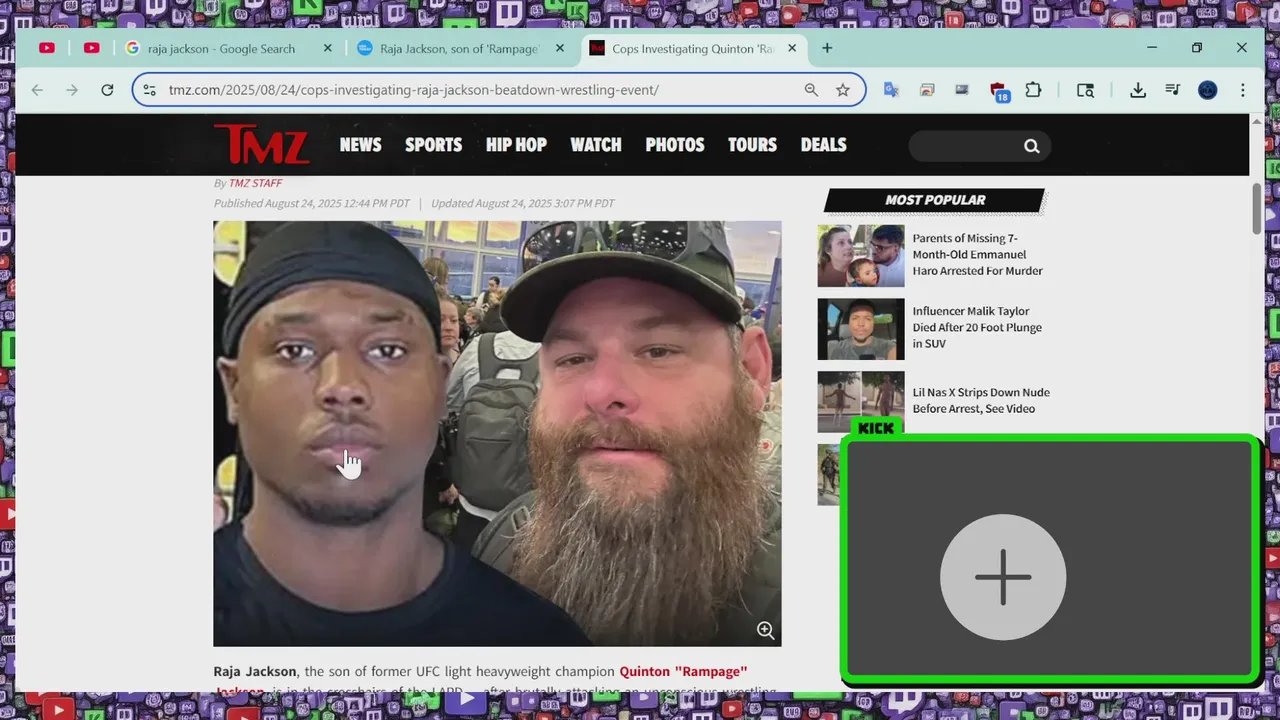Viewport: 1280px width, 720px height.
Task: Click the Published August 24, 2025 text
Action: click(311, 203)
